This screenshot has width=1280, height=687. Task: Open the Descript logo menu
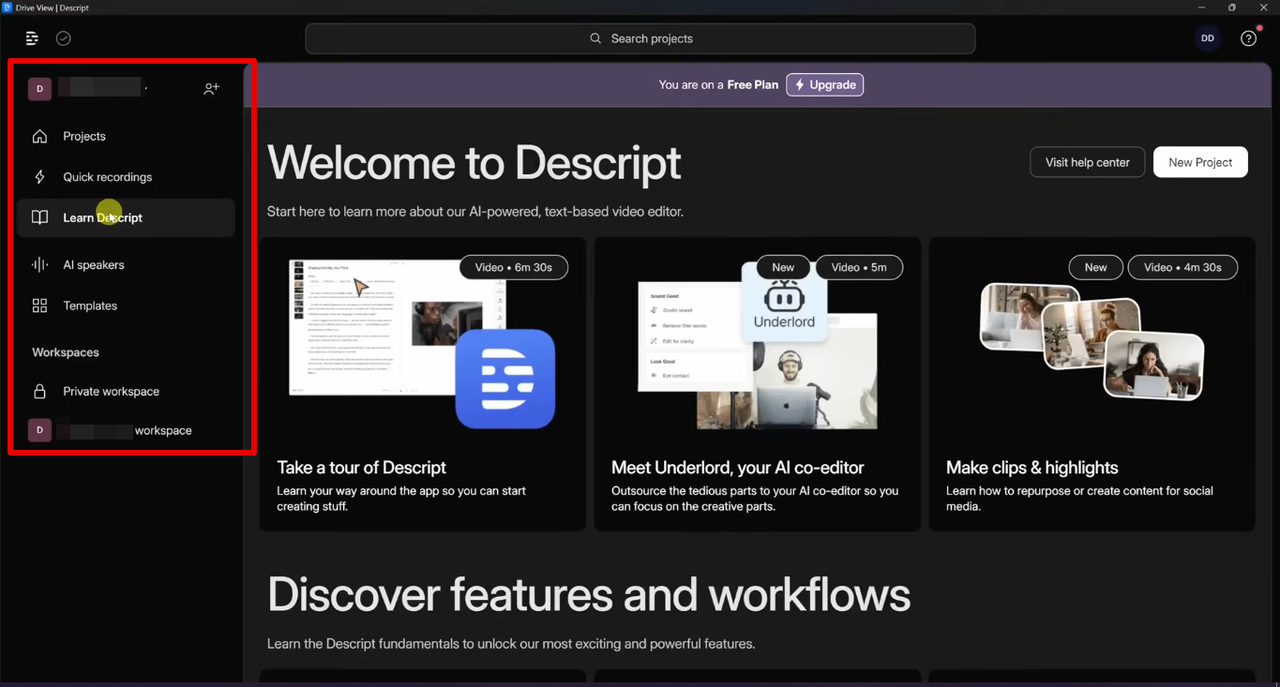click(31, 38)
